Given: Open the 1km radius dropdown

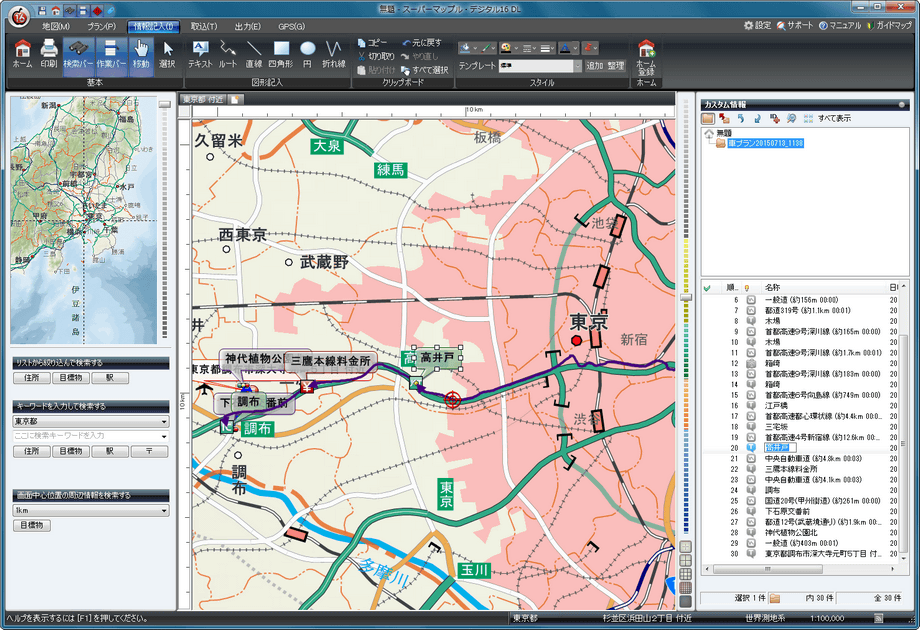Looking at the screenshot, I should coord(91,510).
